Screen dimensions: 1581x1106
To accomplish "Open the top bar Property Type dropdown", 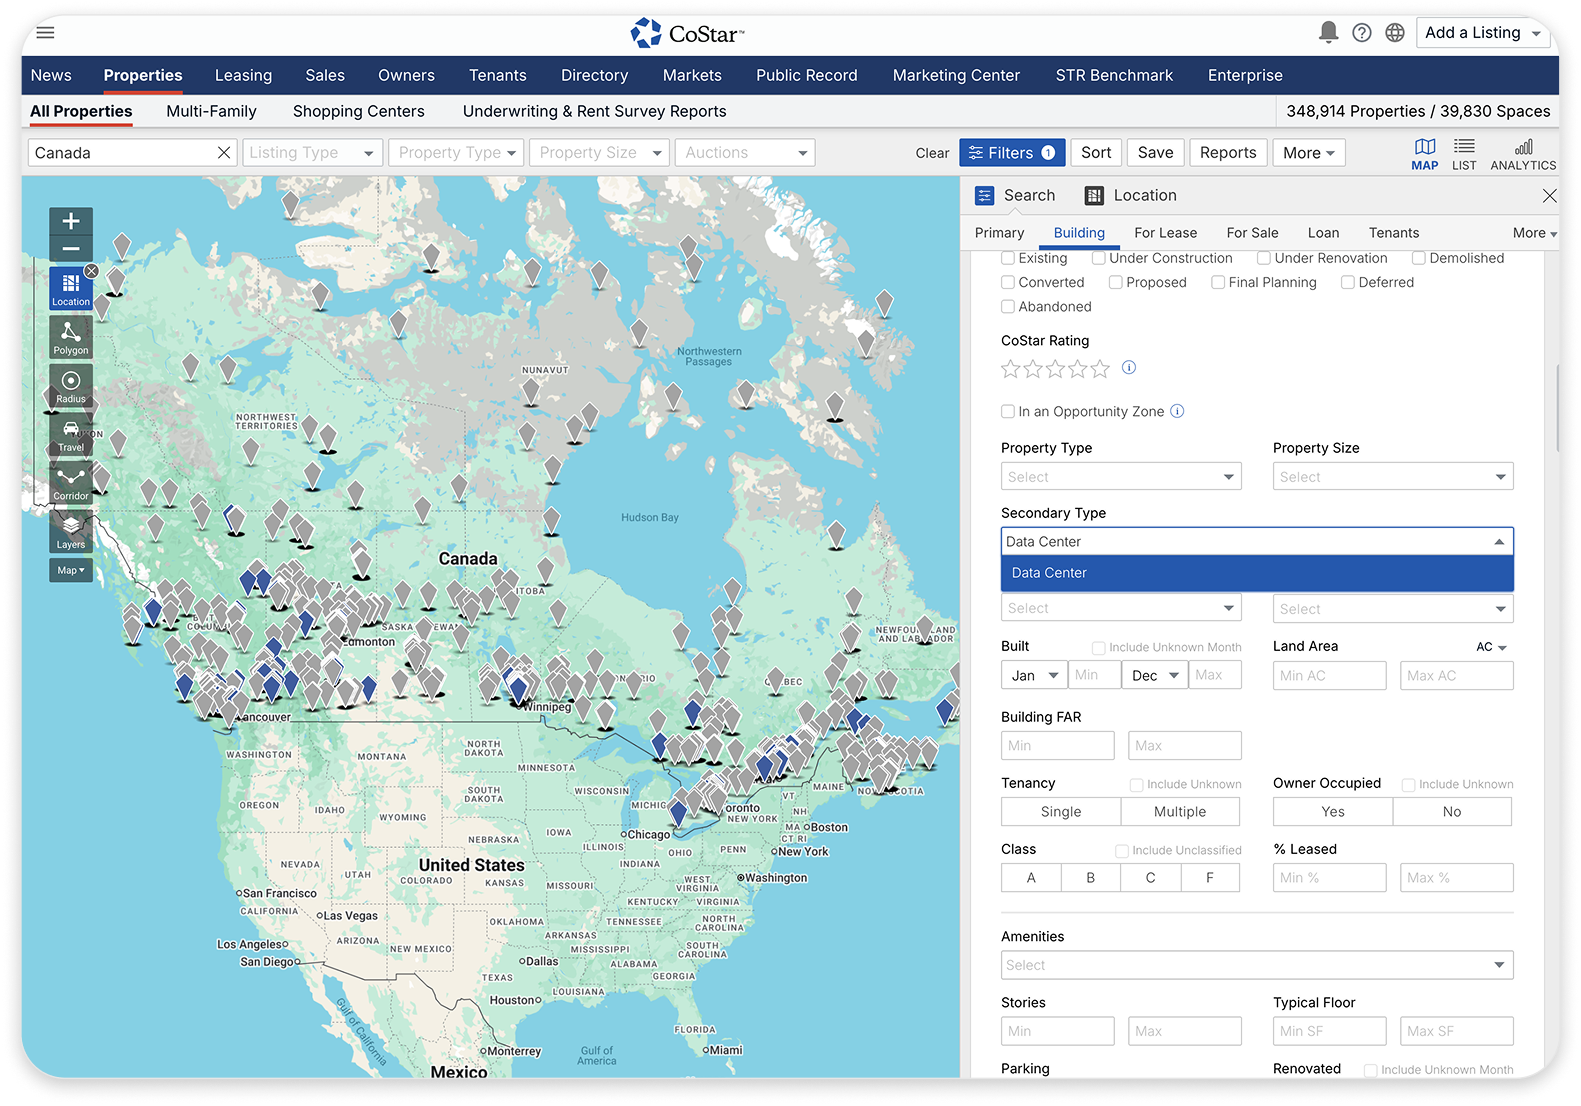I will point(456,152).
